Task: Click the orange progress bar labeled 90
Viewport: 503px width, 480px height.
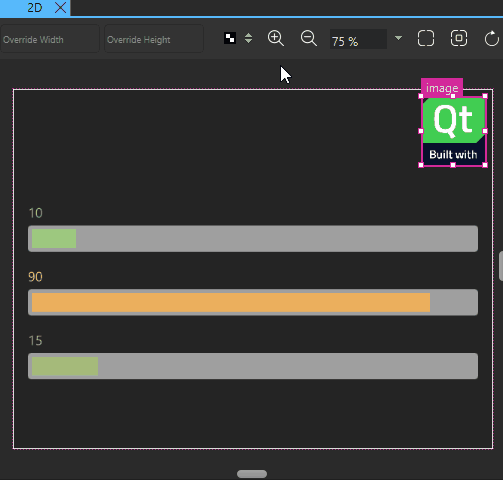Action: click(253, 302)
